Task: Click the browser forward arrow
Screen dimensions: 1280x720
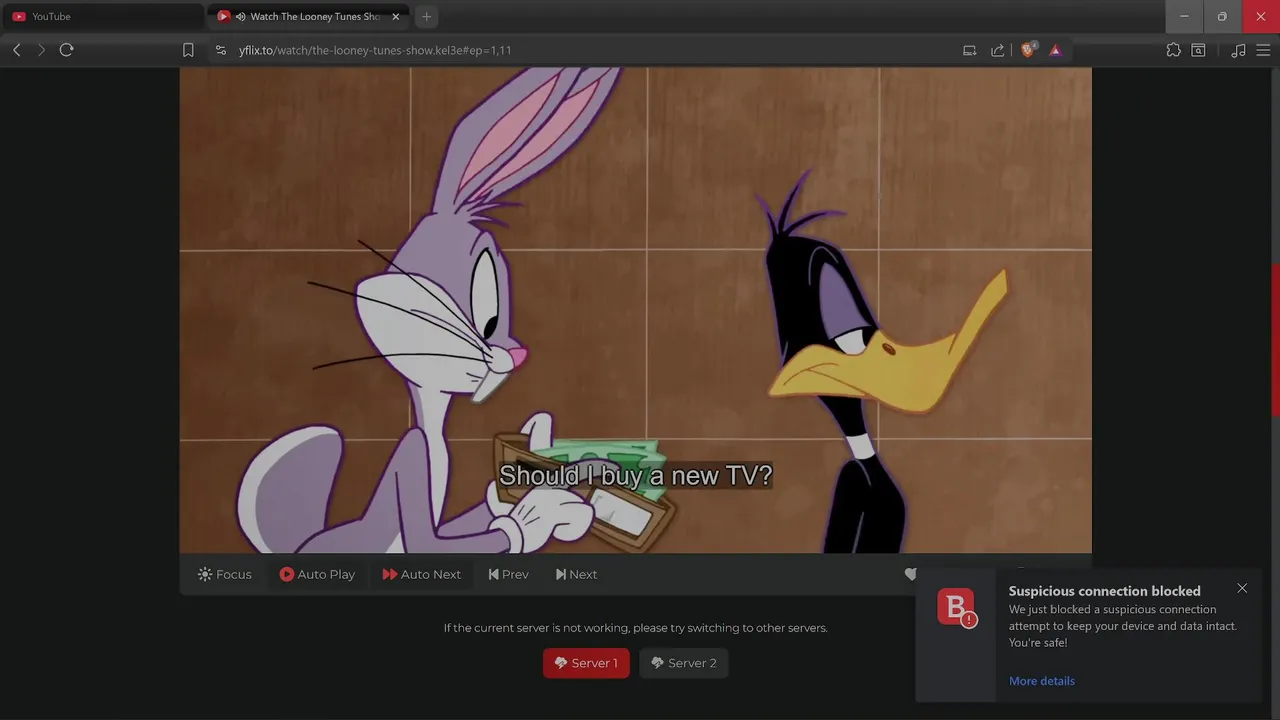Action: pyautogui.click(x=41, y=50)
